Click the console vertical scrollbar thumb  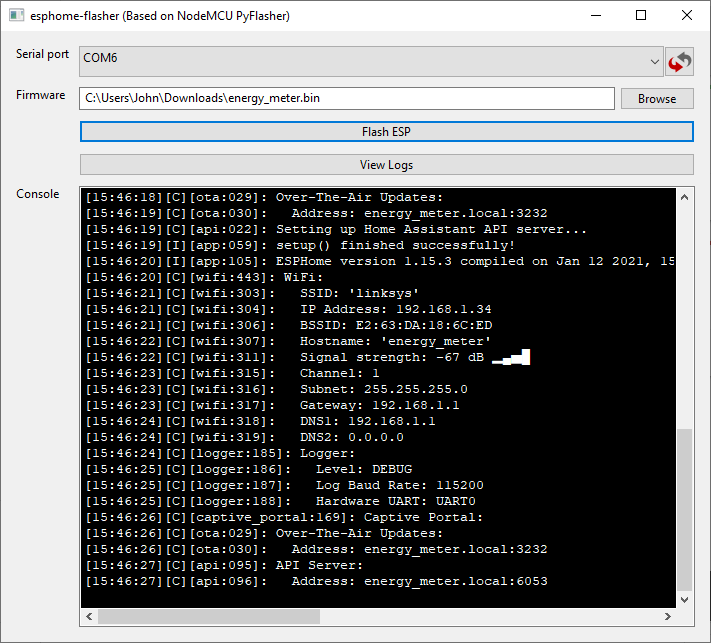coord(685,509)
